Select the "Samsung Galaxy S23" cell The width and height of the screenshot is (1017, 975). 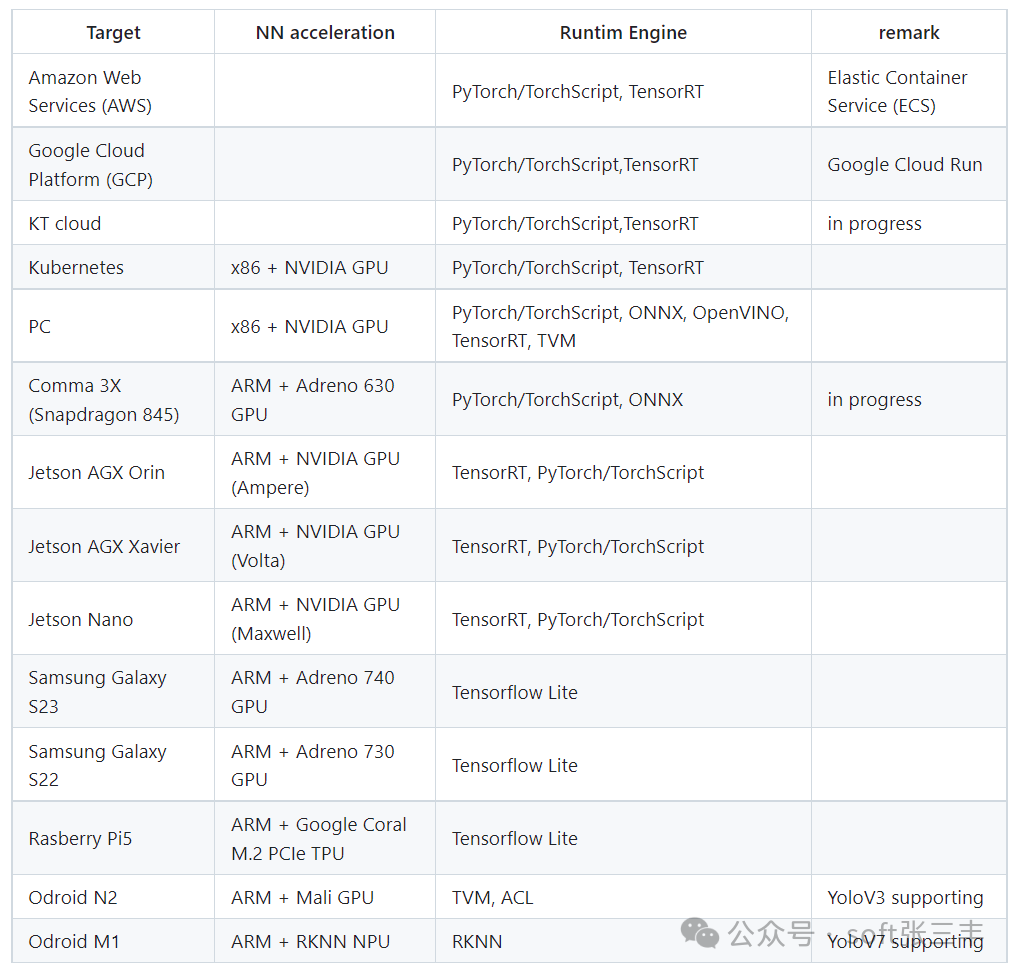[x=114, y=692]
